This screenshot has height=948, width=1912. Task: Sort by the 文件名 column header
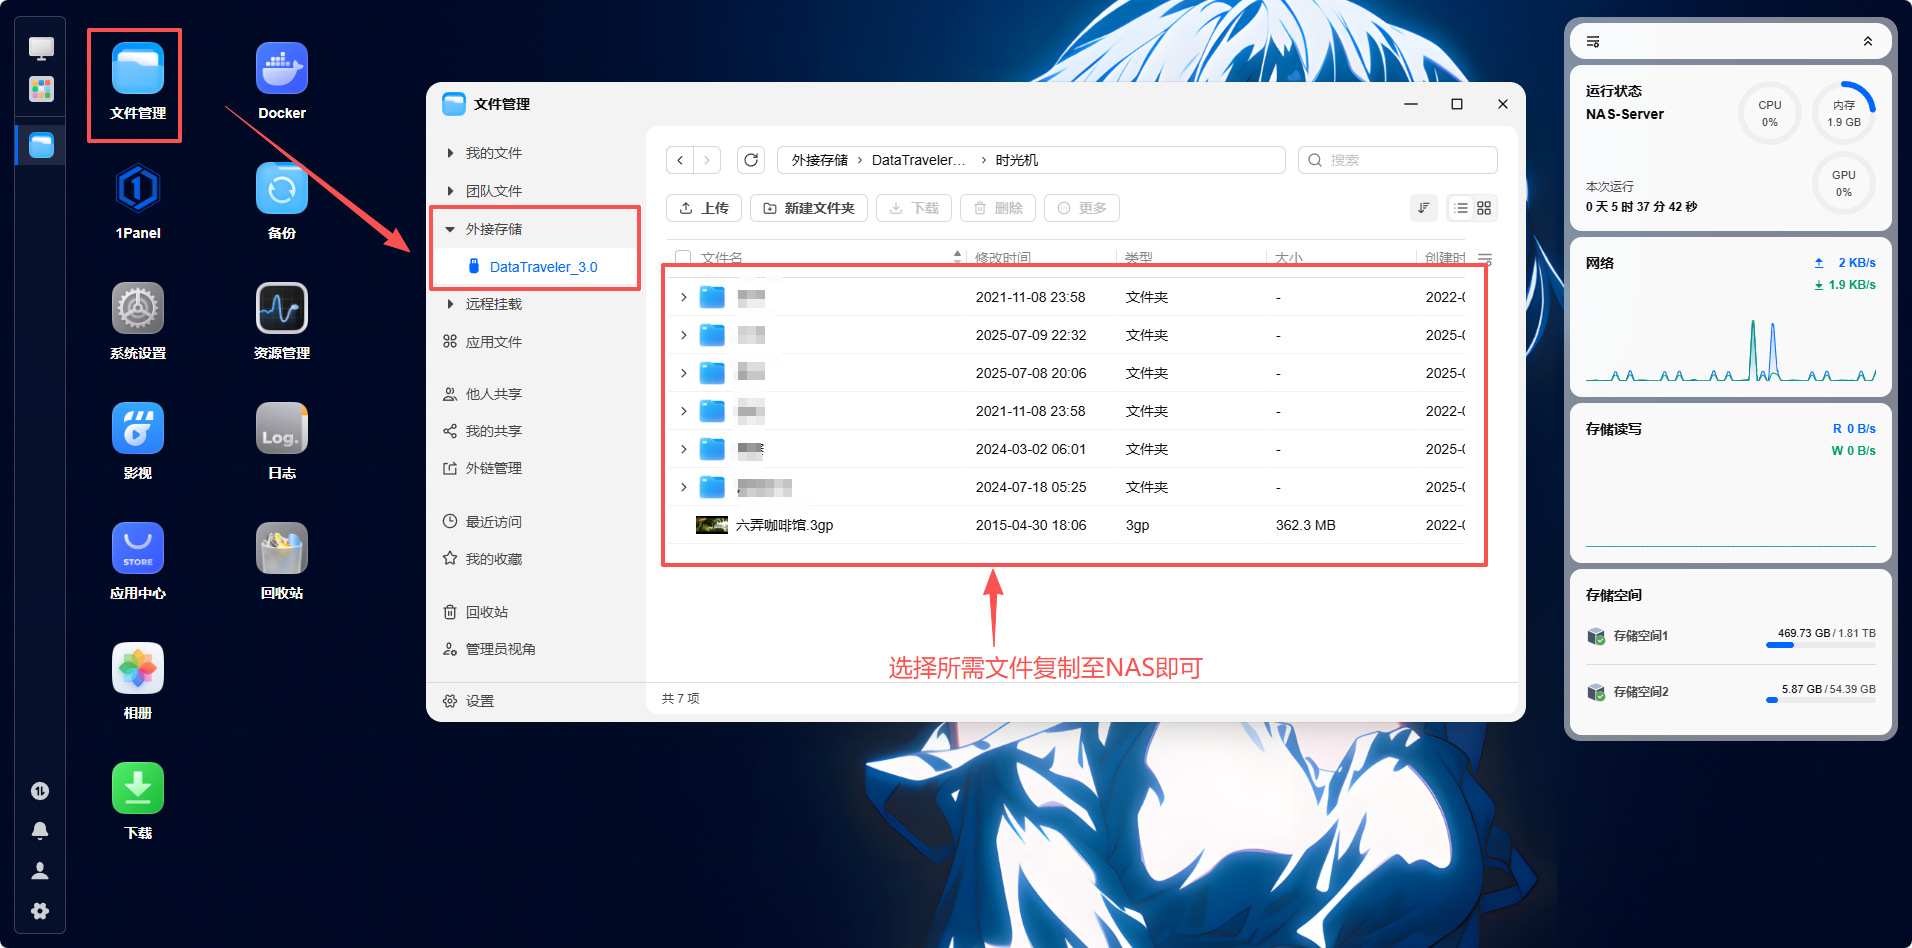(x=721, y=258)
